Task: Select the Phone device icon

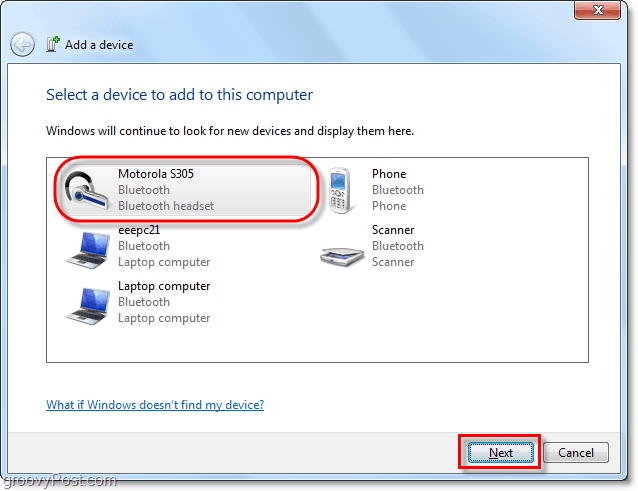Action: [340, 190]
